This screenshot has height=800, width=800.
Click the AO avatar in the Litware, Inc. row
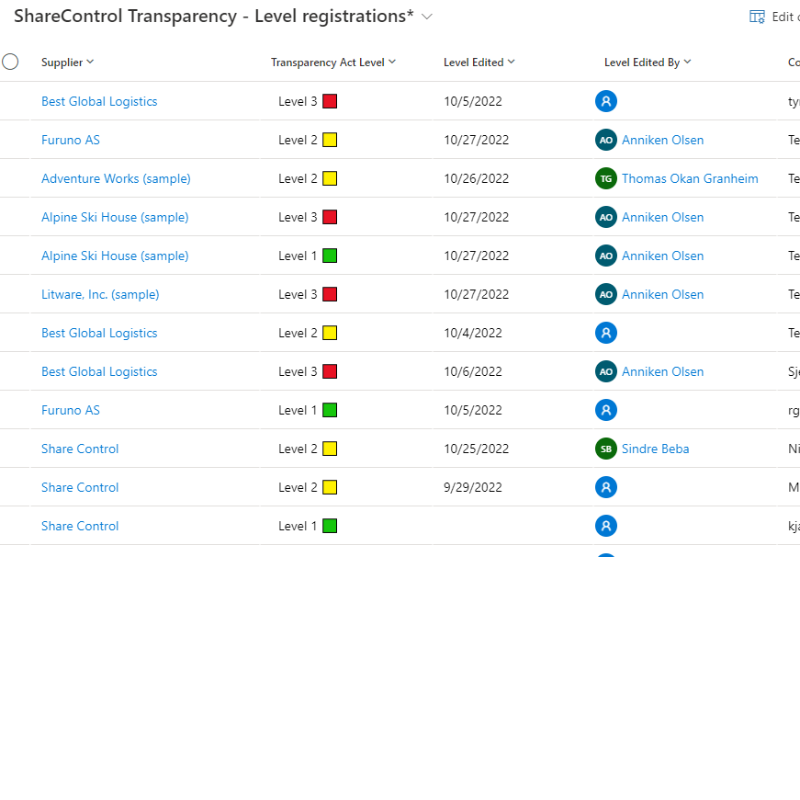click(x=606, y=294)
